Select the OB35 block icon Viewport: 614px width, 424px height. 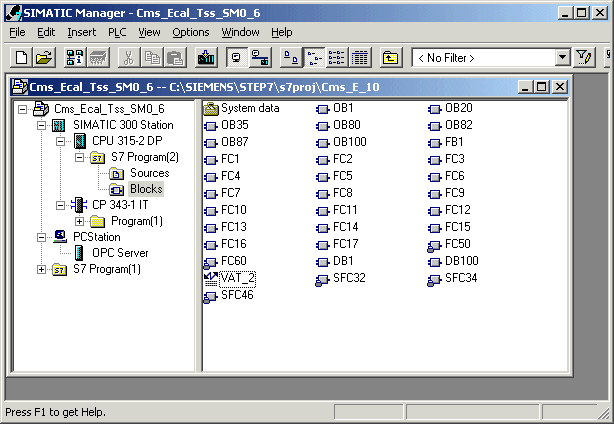coord(211,126)
